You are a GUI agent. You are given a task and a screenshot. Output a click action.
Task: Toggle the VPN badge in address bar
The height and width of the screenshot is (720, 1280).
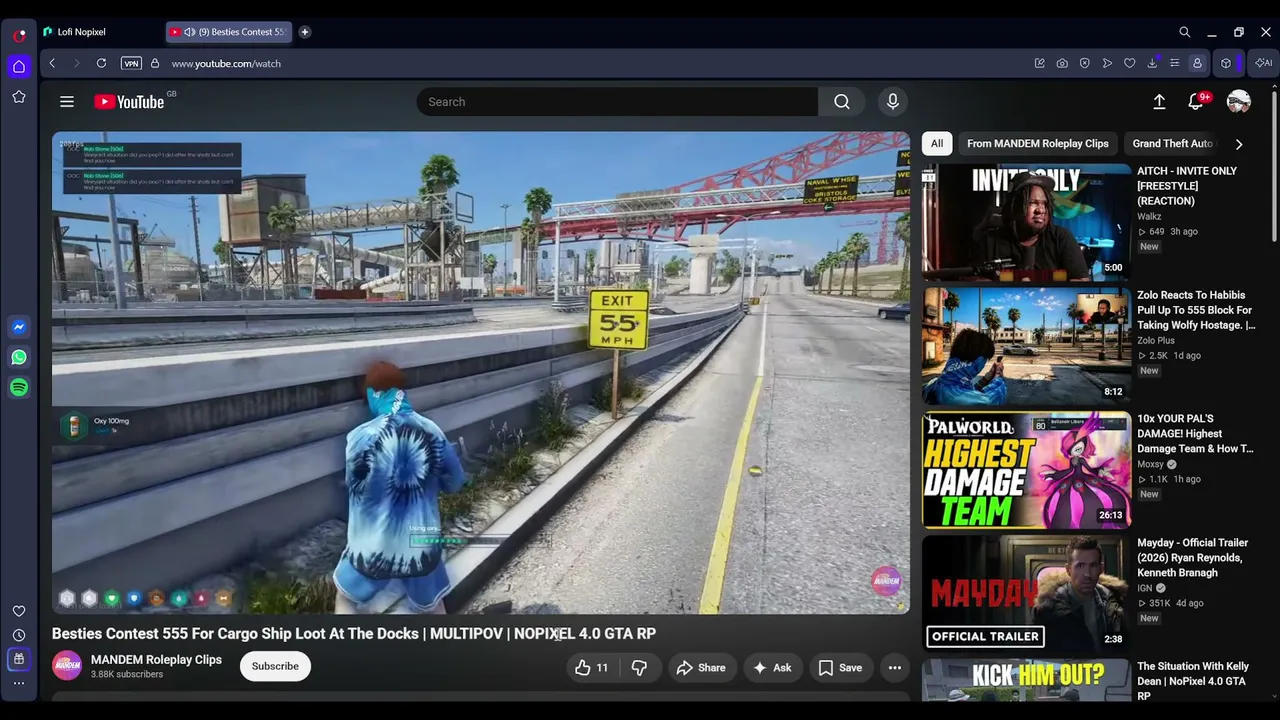(x=131, y=63)
